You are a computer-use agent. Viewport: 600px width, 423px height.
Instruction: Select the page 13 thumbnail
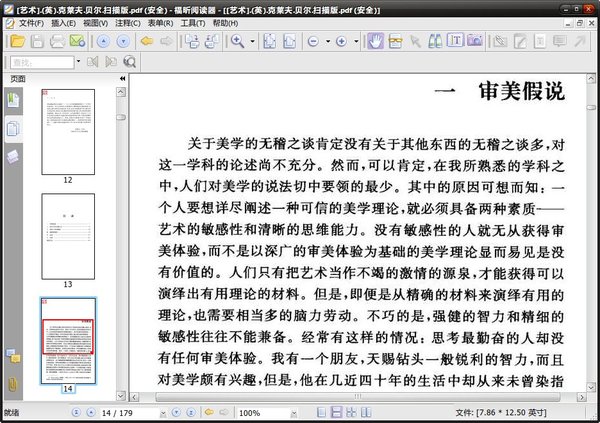(x=68, y=235)
